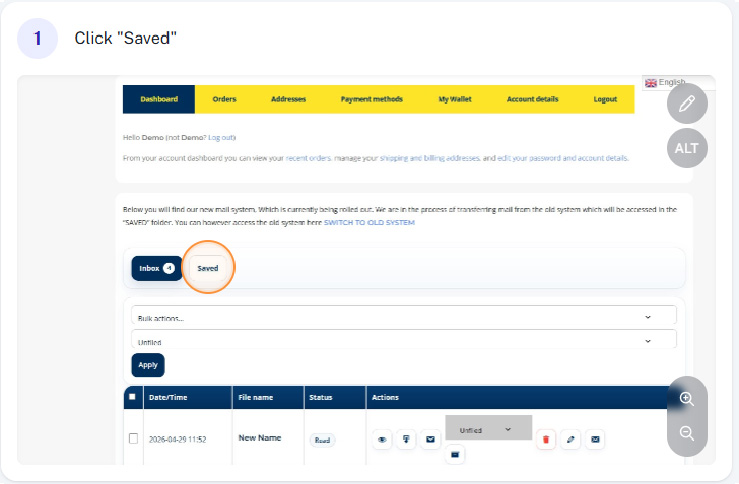Click the pencil edit floating button
This screenshot has height=484, width=739.
[x=687, y=104]
